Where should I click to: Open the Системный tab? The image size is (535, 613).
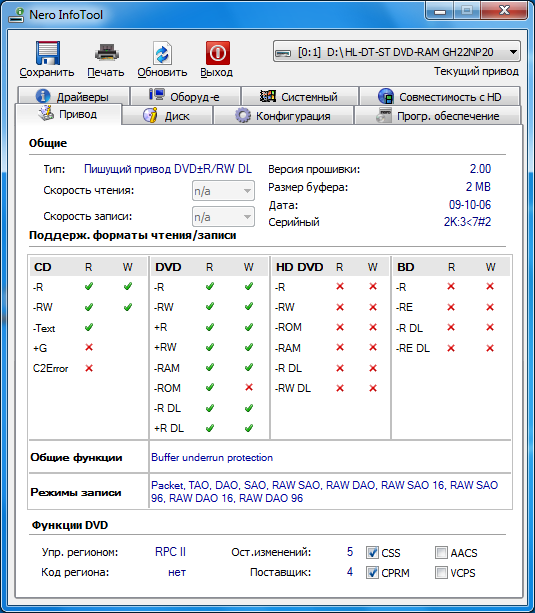coord(300,96)
